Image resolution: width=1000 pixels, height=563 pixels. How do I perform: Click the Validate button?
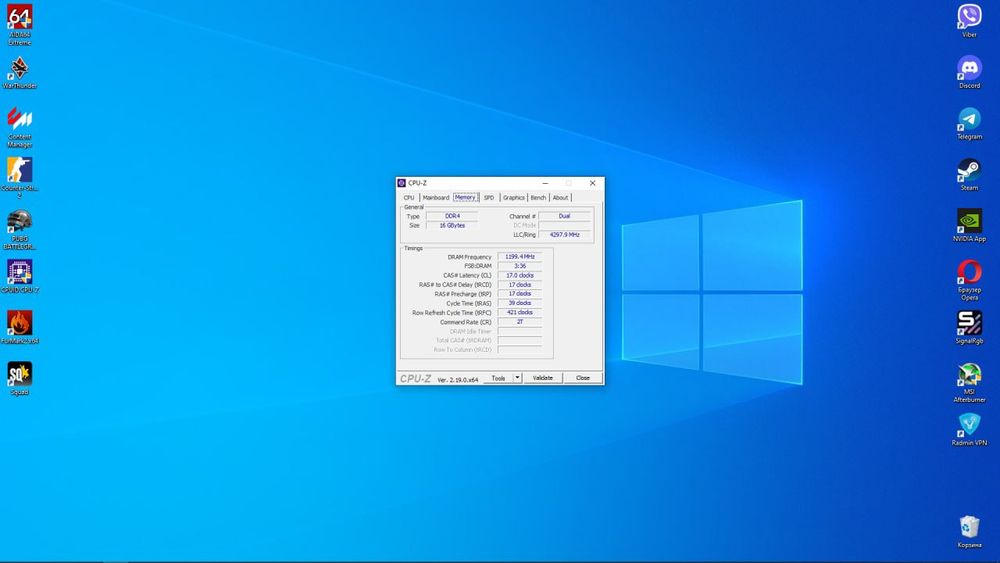(x=543, y=378)
